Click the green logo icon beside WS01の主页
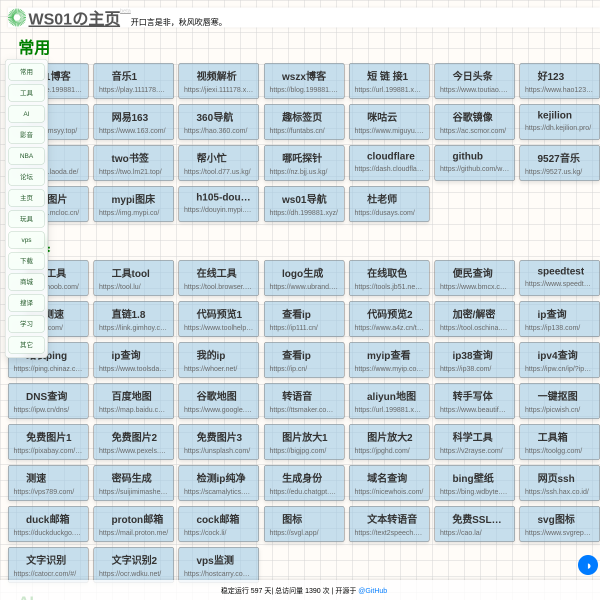The height and width of the screenshot is (600, 600). [x=17, y=18]
